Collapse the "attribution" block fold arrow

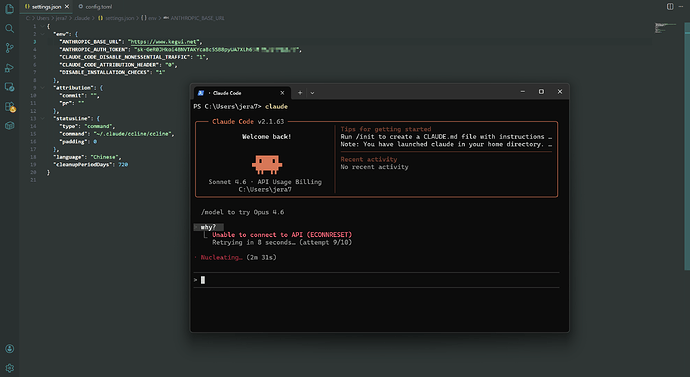click(x=43, y=88)
